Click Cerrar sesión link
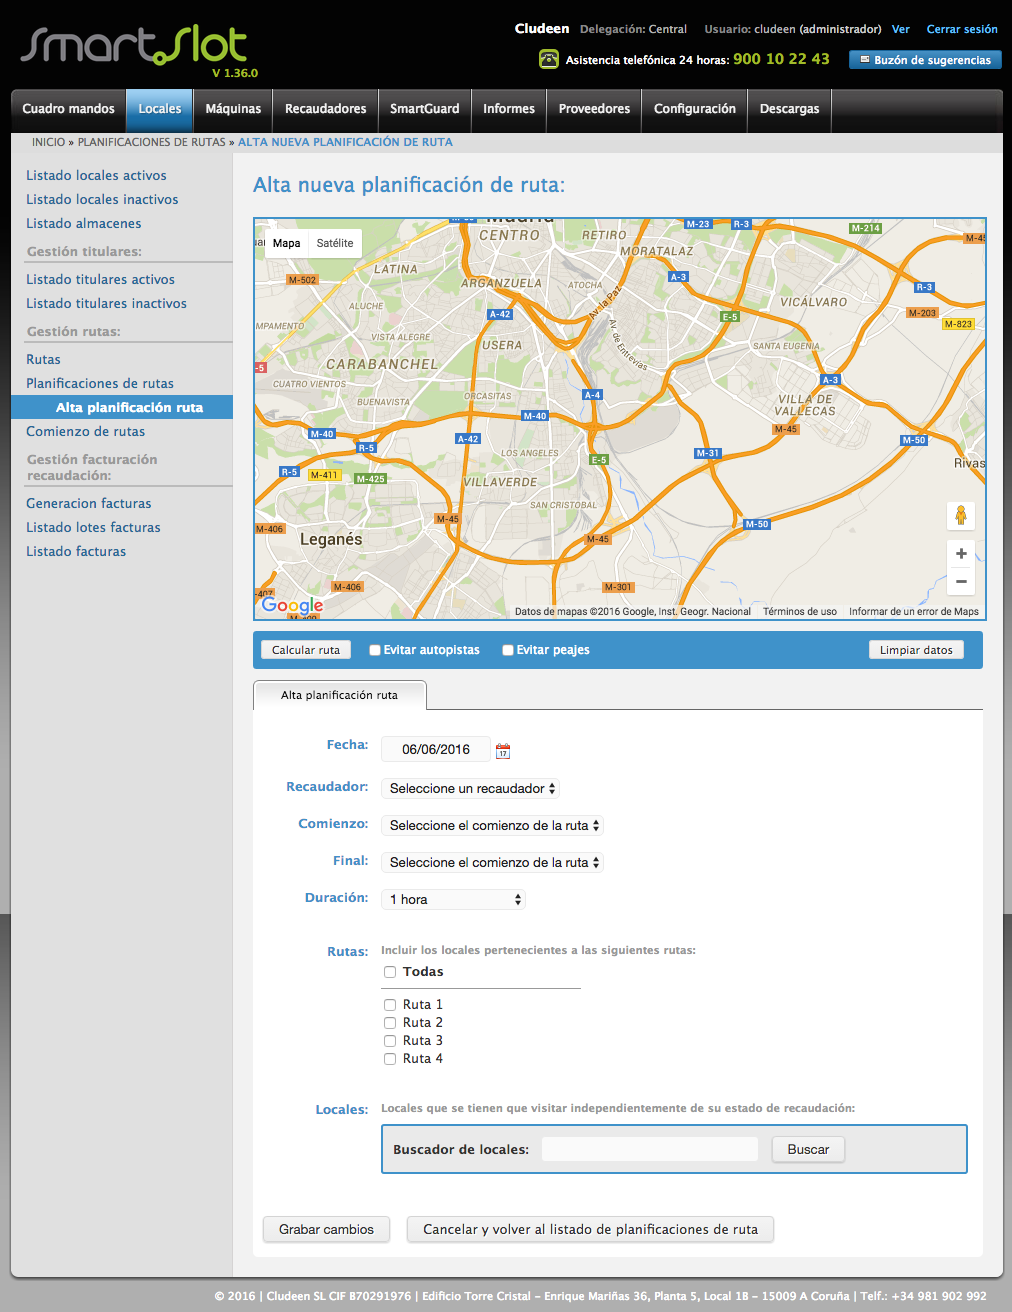Image resolution: width=1012 pixels, height=1312 pixels. 962,29
